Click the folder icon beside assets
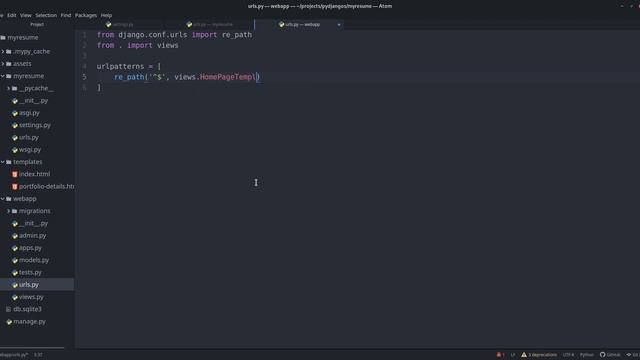Viewport: 640px width, 360px height. coord(9,64)
